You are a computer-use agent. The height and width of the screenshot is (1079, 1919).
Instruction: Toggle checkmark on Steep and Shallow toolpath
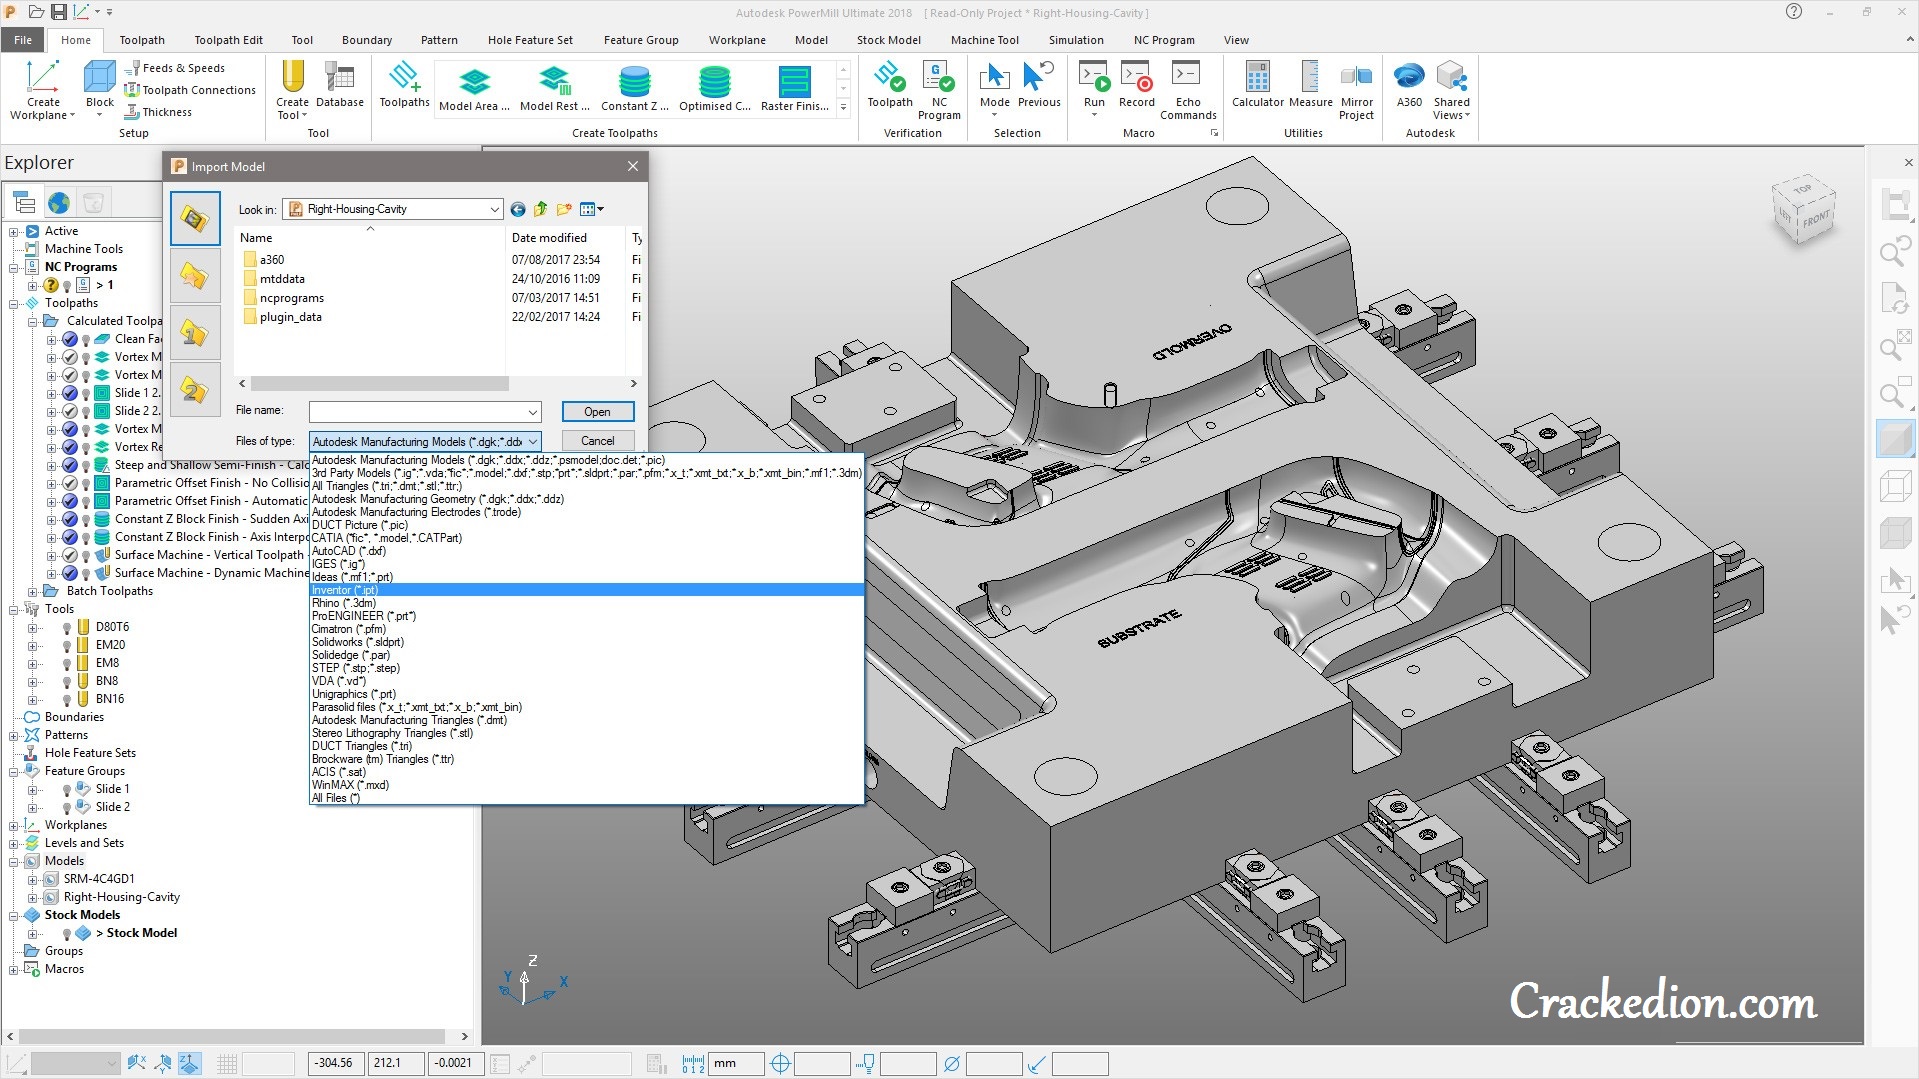coord(70,465)
